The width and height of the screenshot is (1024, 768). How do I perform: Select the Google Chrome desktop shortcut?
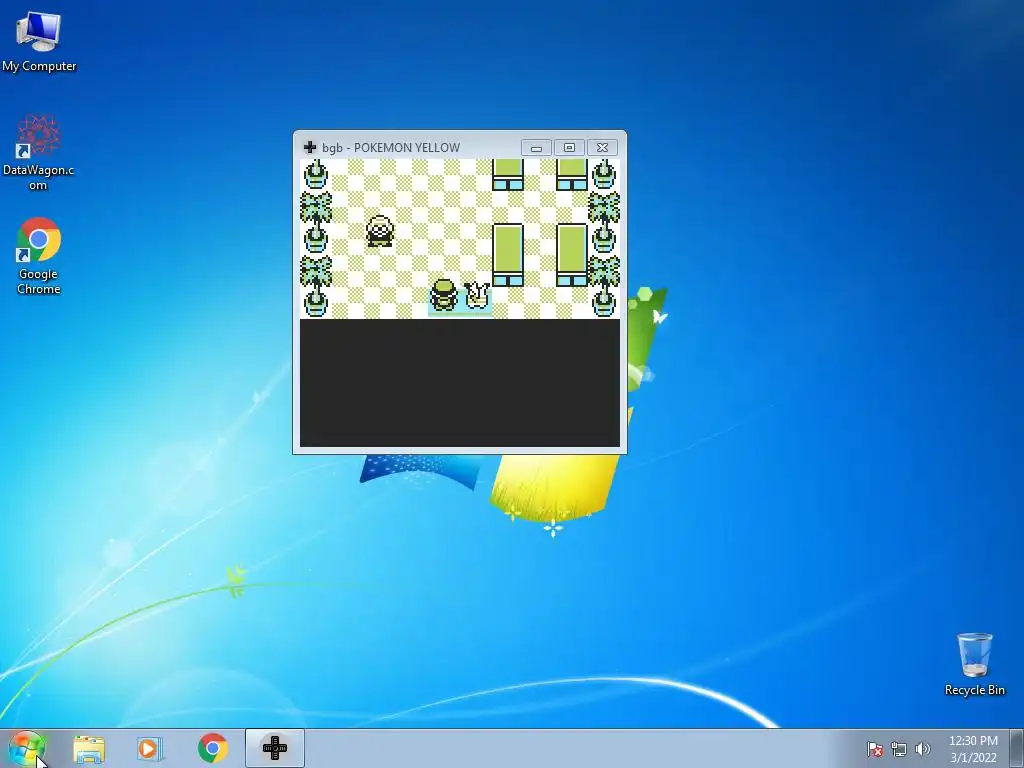tap(39, 256)
